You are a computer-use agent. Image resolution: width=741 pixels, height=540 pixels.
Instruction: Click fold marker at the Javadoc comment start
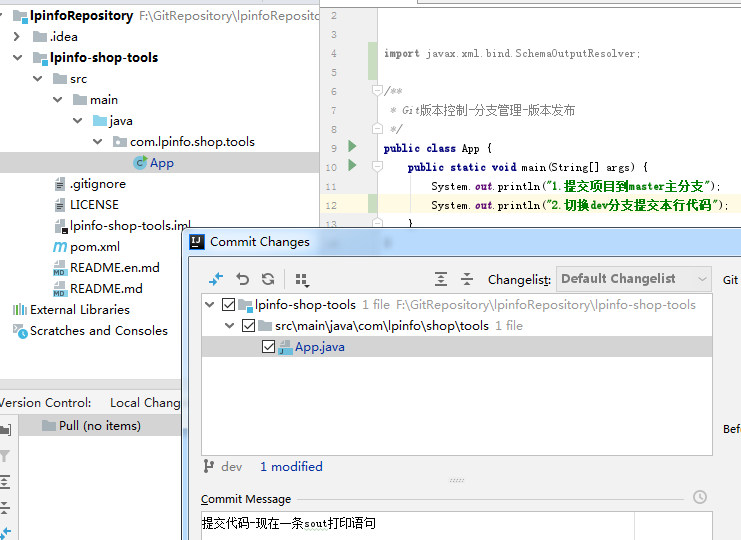tap(377, 90)
